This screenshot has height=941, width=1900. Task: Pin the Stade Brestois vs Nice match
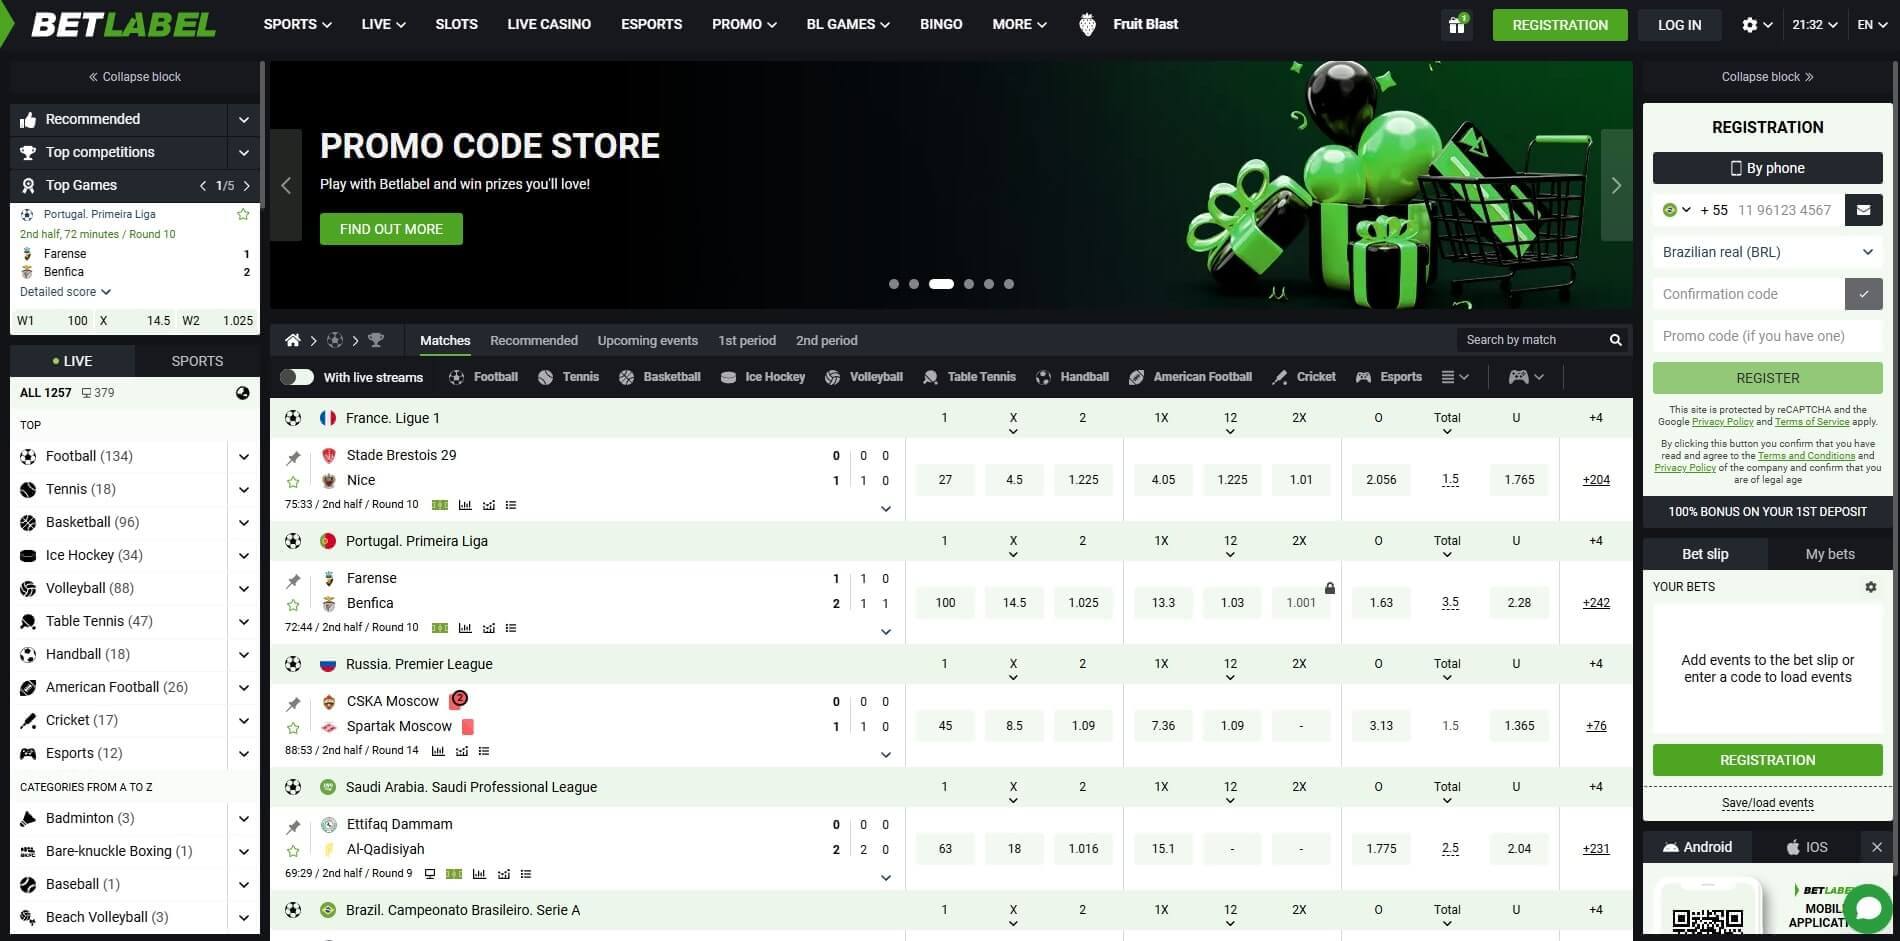coord(294,455)
